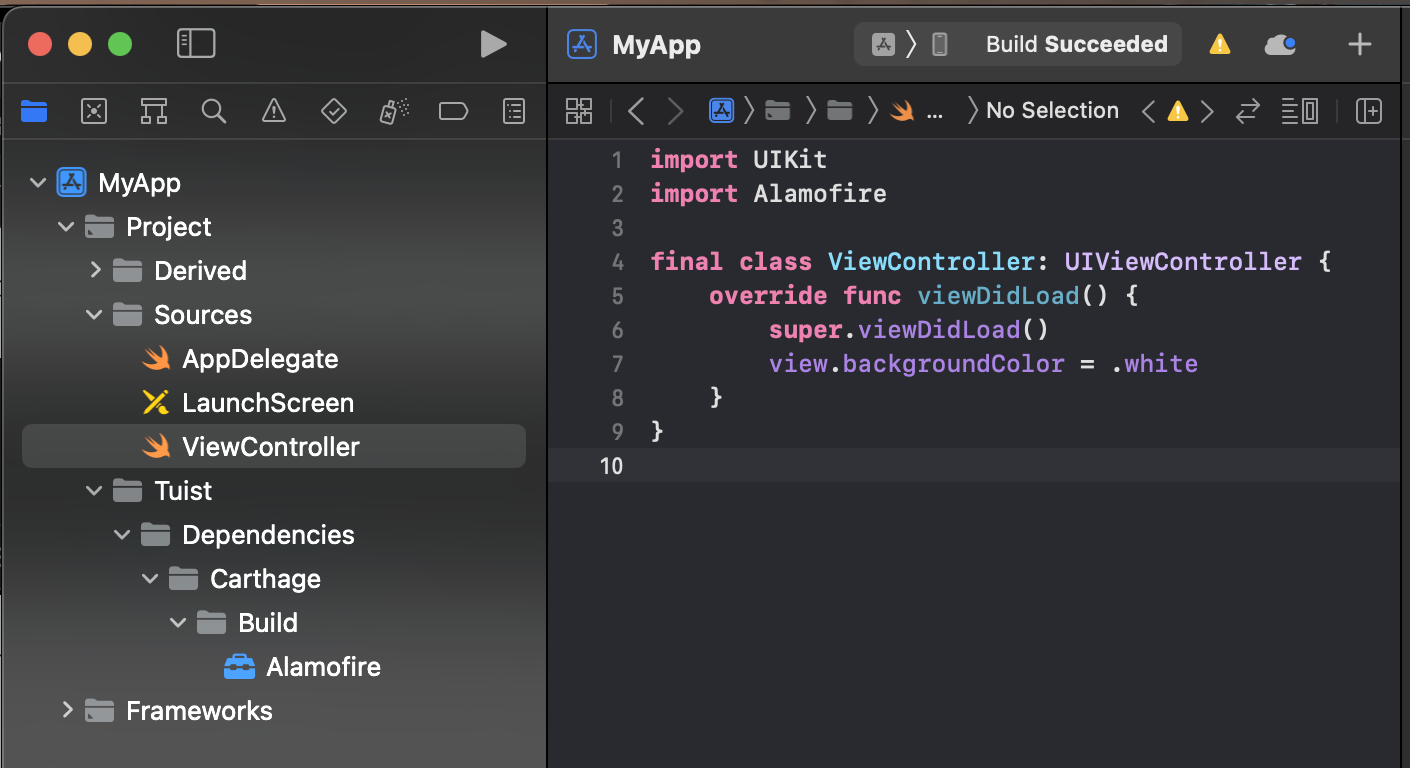Run the app with the Play button
1410x768 pixels.
492,43
